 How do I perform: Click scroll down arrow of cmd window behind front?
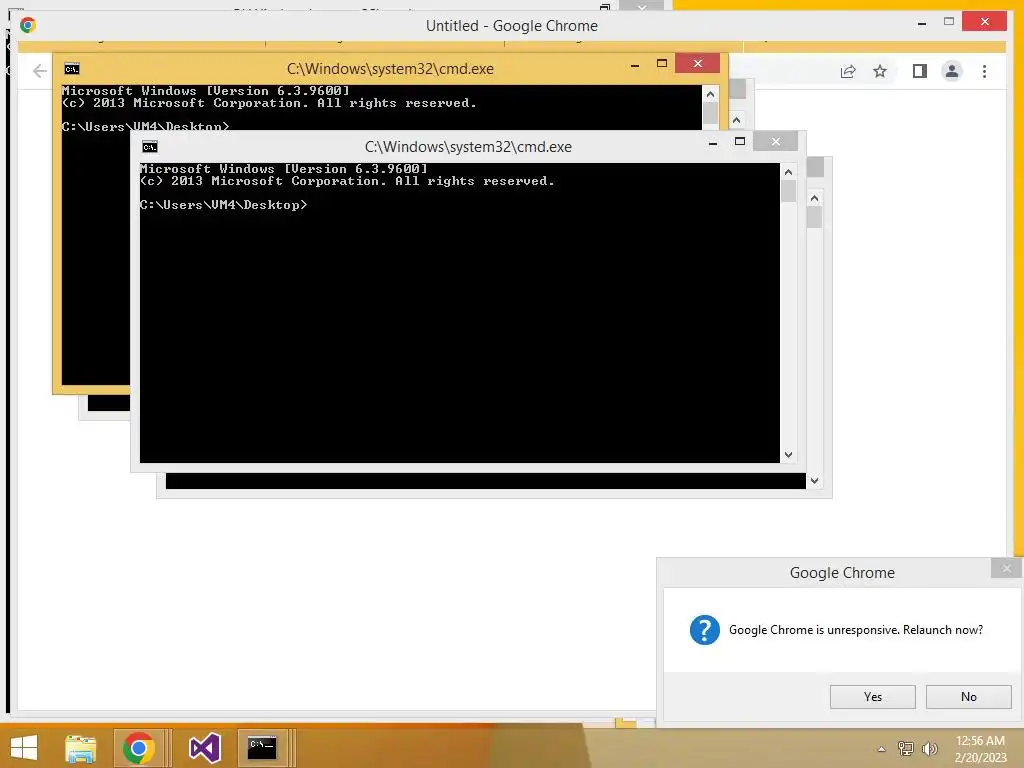pyautogui.click(x=814, y=481)
